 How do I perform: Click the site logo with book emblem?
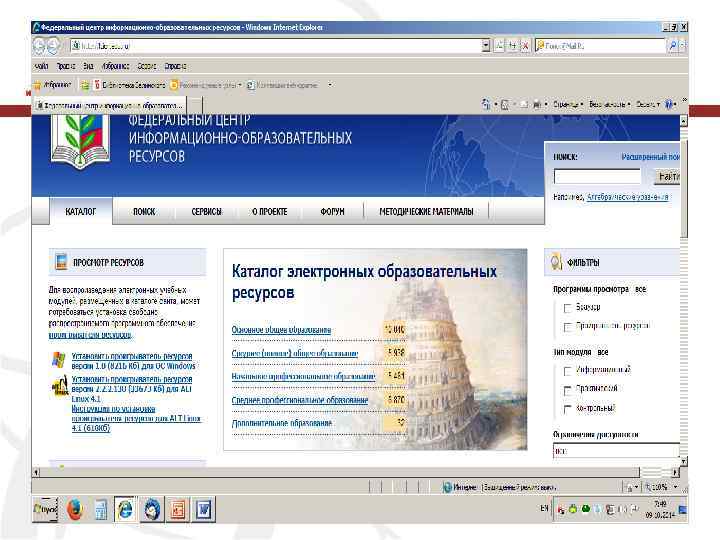(x=80, y=141)
